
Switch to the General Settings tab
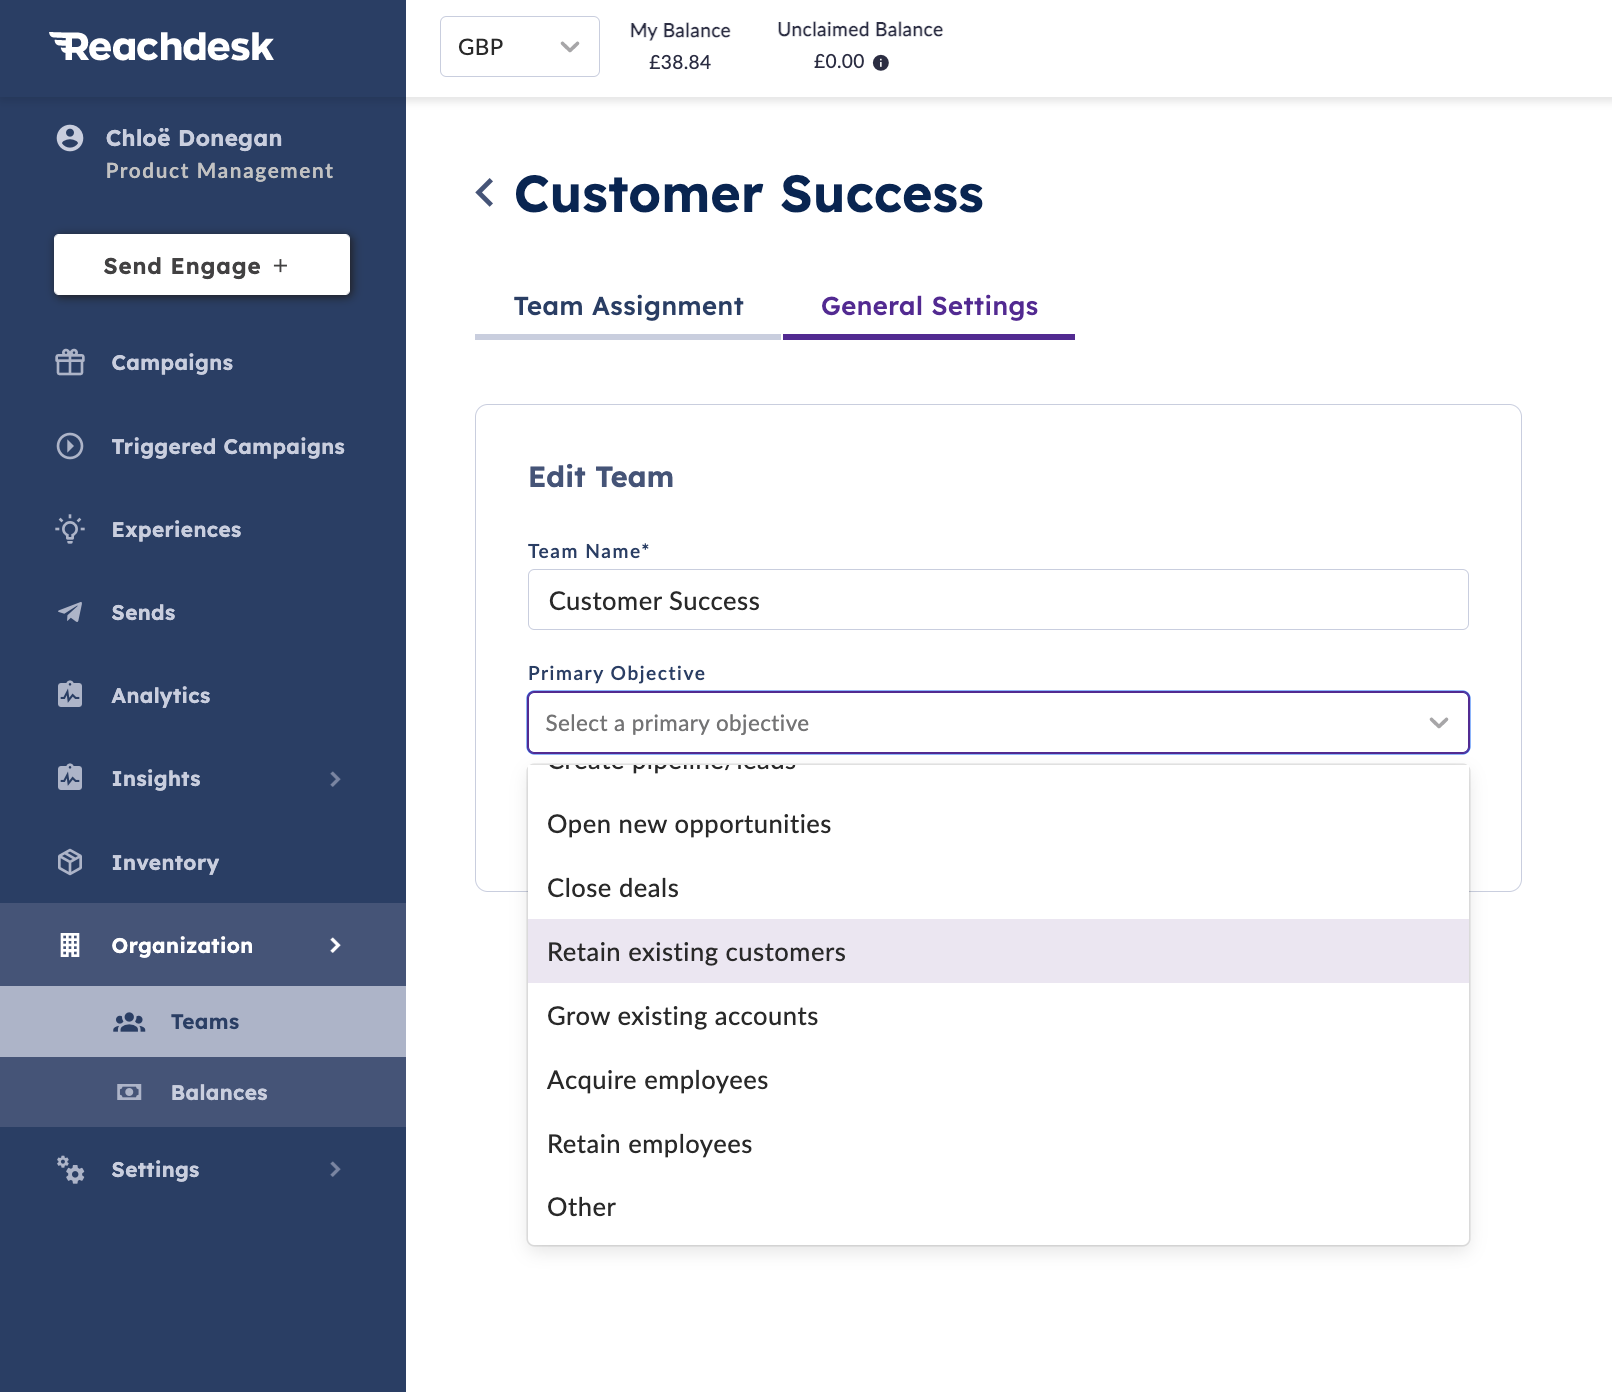(x=929, y=306)
